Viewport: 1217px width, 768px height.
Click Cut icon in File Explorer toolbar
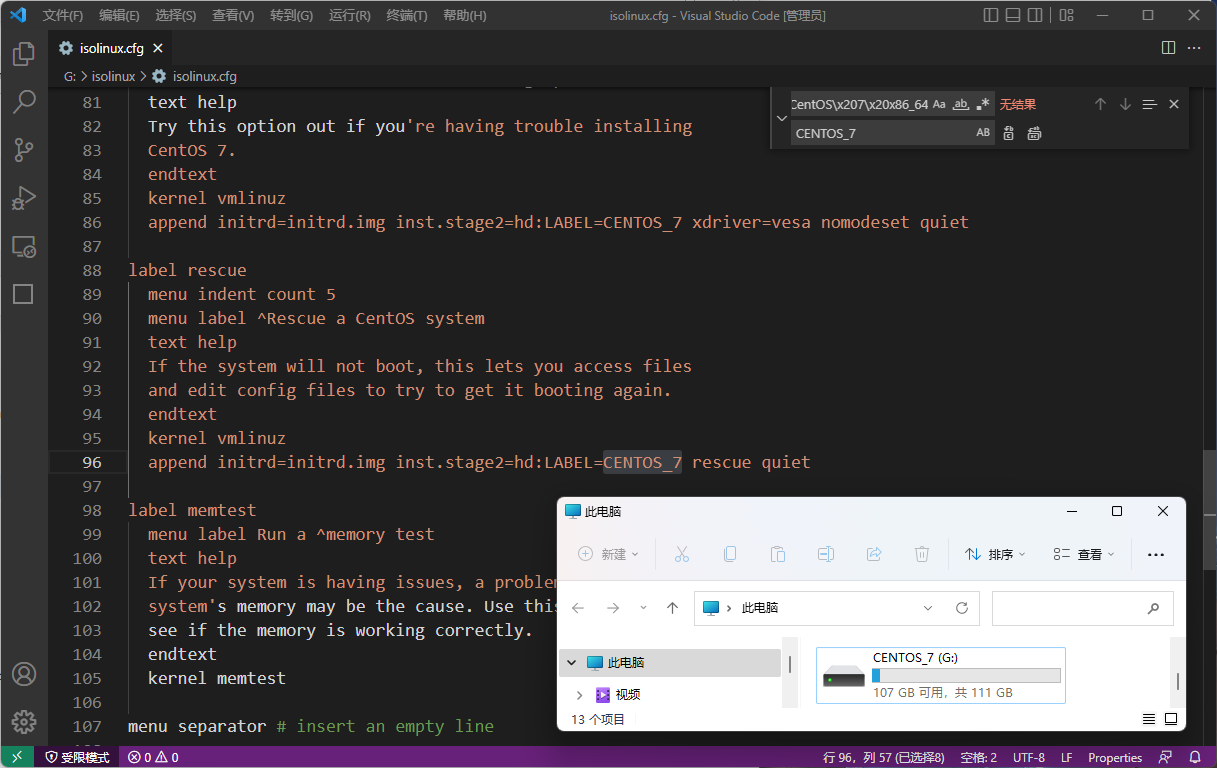[682, 554]
